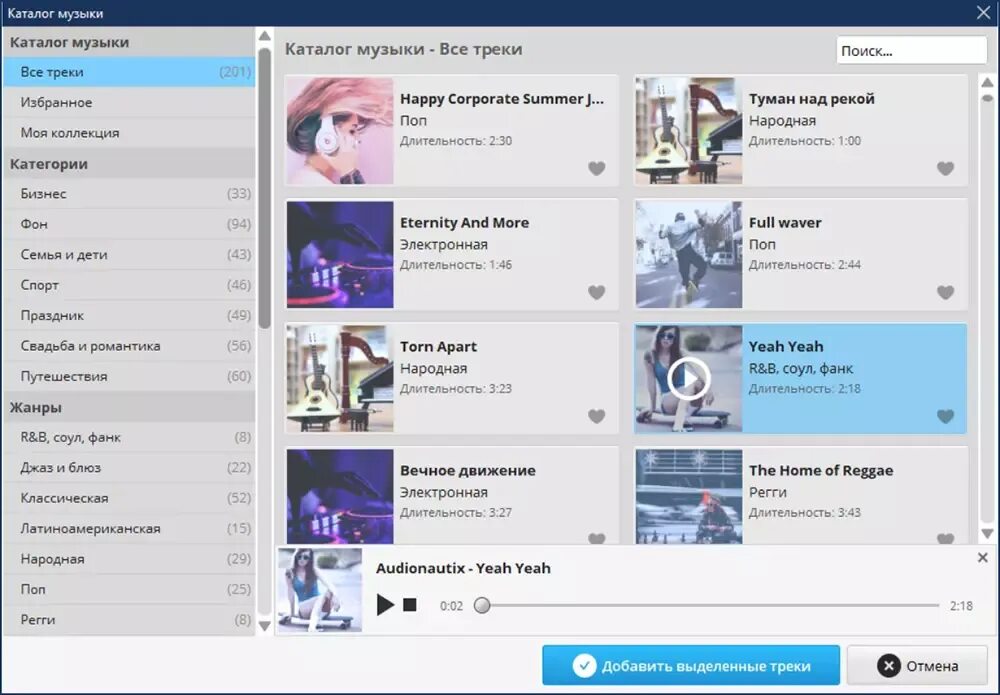Click the search field Поиск
Image resolution: width=1000 pixels, height=695 pixels.
click(911, 50)
